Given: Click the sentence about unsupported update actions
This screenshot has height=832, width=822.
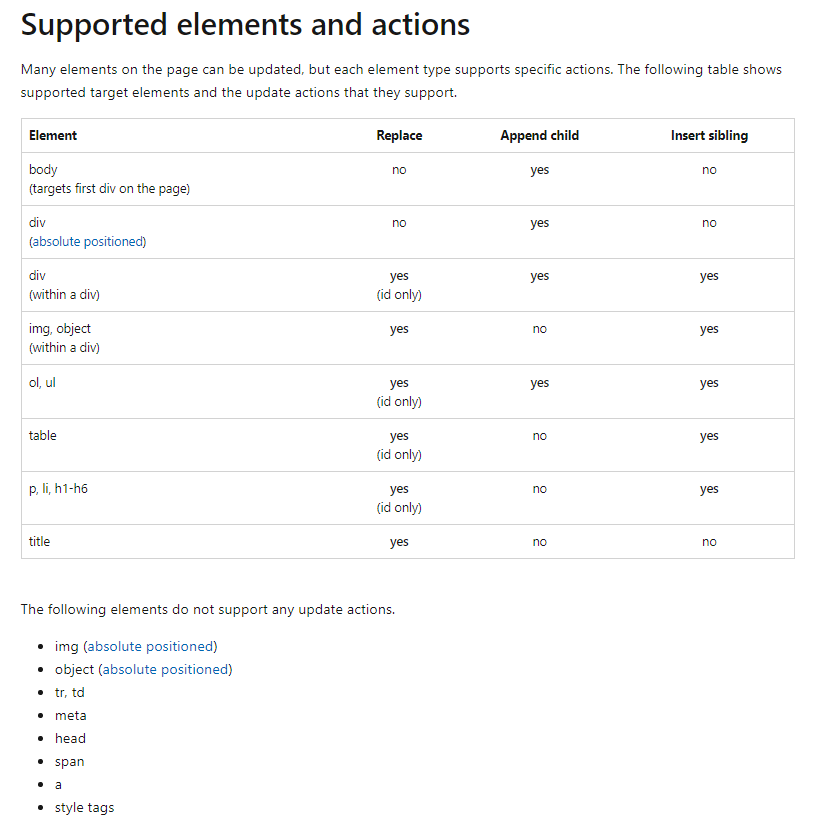Looking at the screenshot, I should click(208, 610).
